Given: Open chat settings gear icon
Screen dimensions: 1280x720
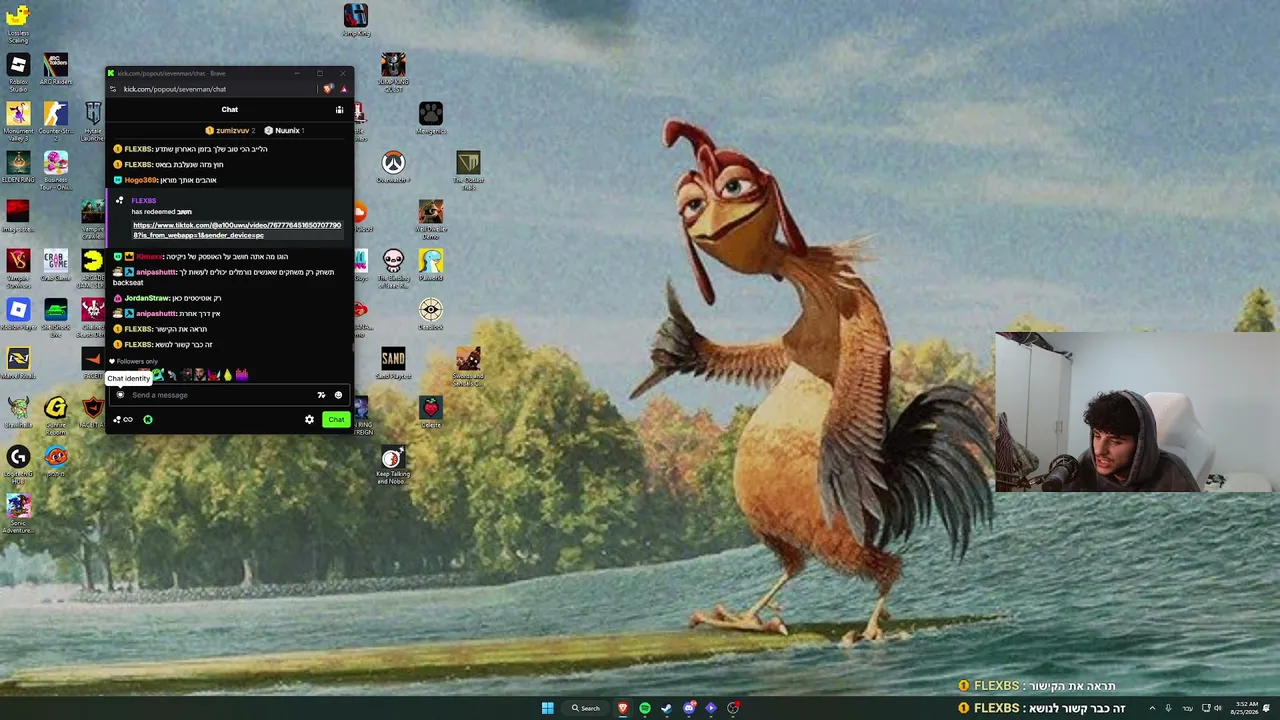Looking at the screenshot, I should (309, 420).
